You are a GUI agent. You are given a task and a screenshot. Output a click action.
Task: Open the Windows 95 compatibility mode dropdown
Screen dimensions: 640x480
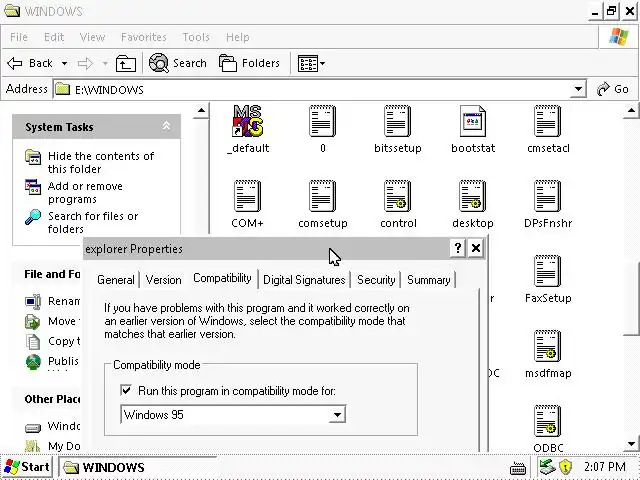337,415
